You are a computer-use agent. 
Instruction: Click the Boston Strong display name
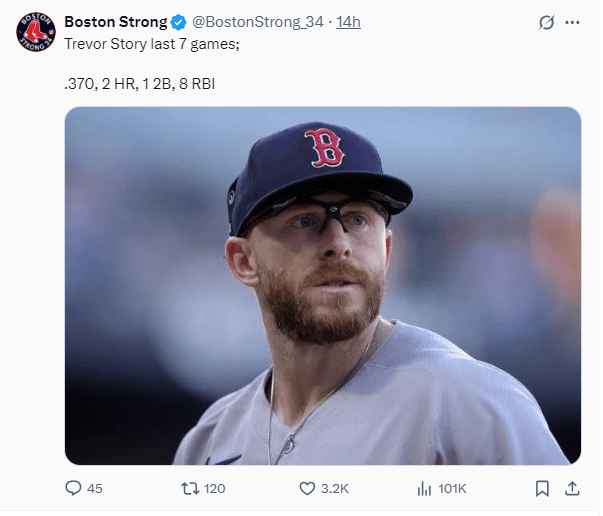tap(115, 22)
